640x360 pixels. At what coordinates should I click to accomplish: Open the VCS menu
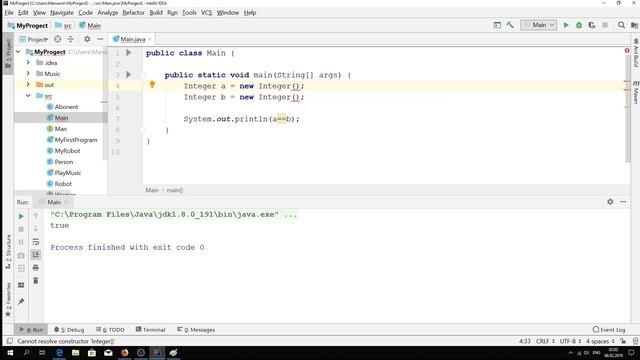tap(207, 13)
